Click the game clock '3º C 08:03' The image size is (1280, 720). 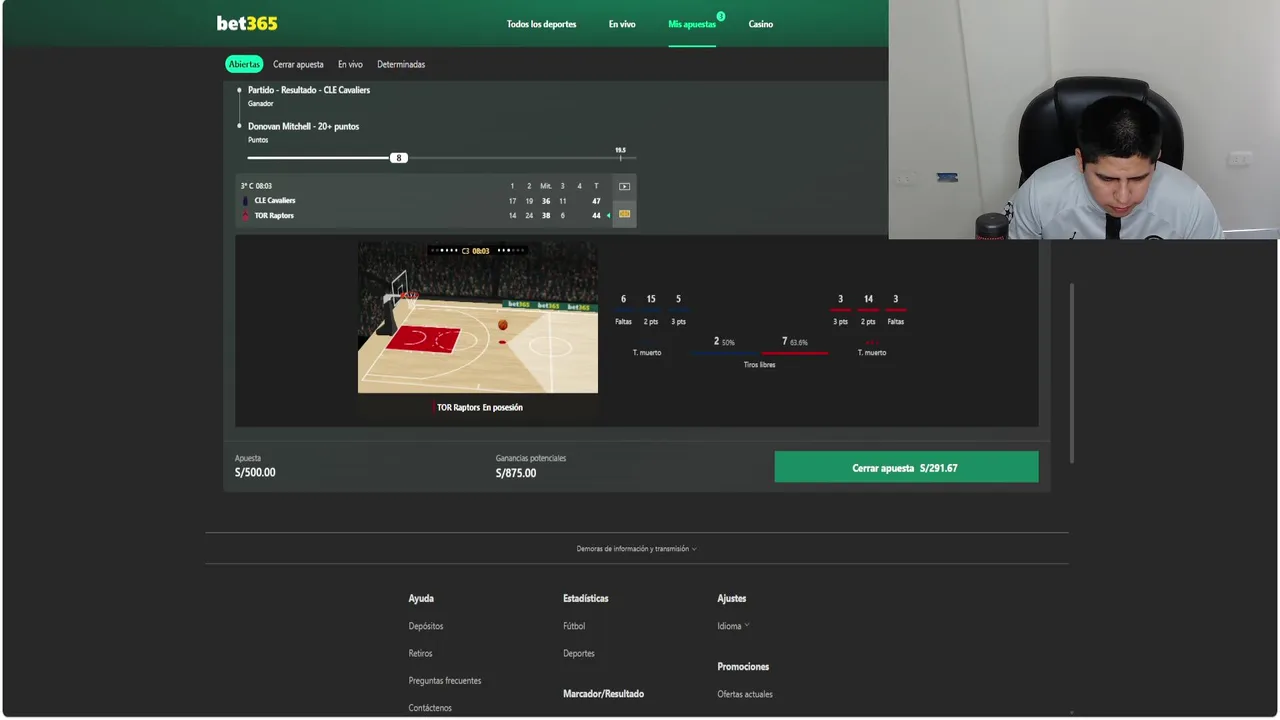256,186
